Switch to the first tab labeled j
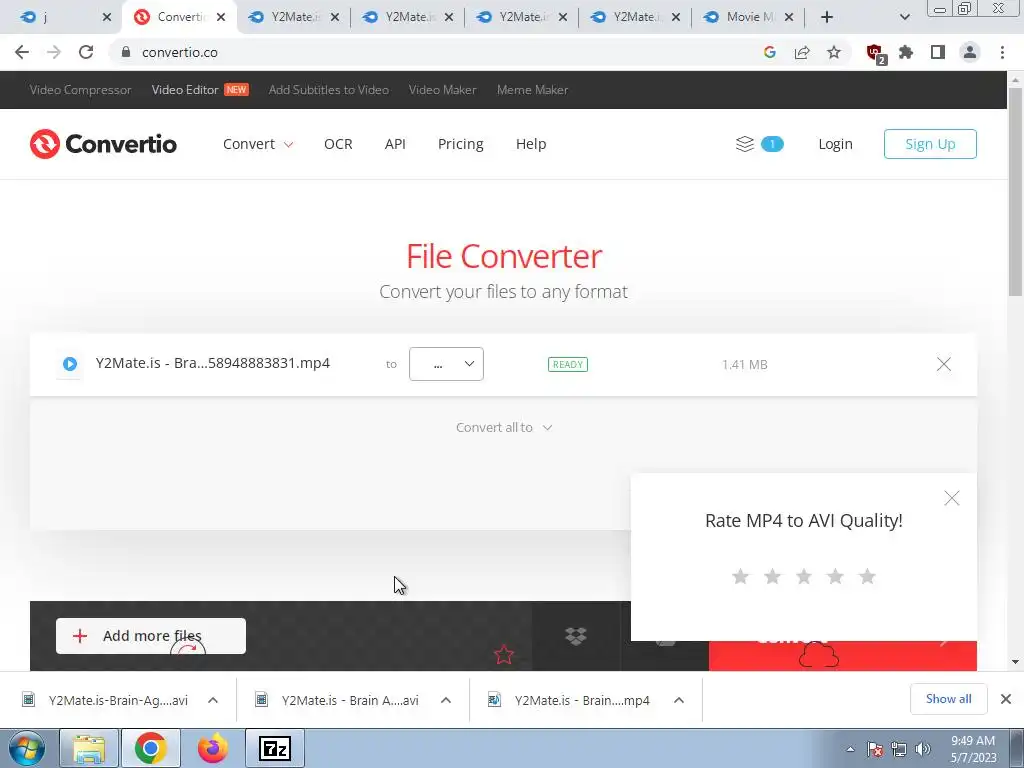The width and height of the screenshot is (1024, 768). click(x=64, y=17)
